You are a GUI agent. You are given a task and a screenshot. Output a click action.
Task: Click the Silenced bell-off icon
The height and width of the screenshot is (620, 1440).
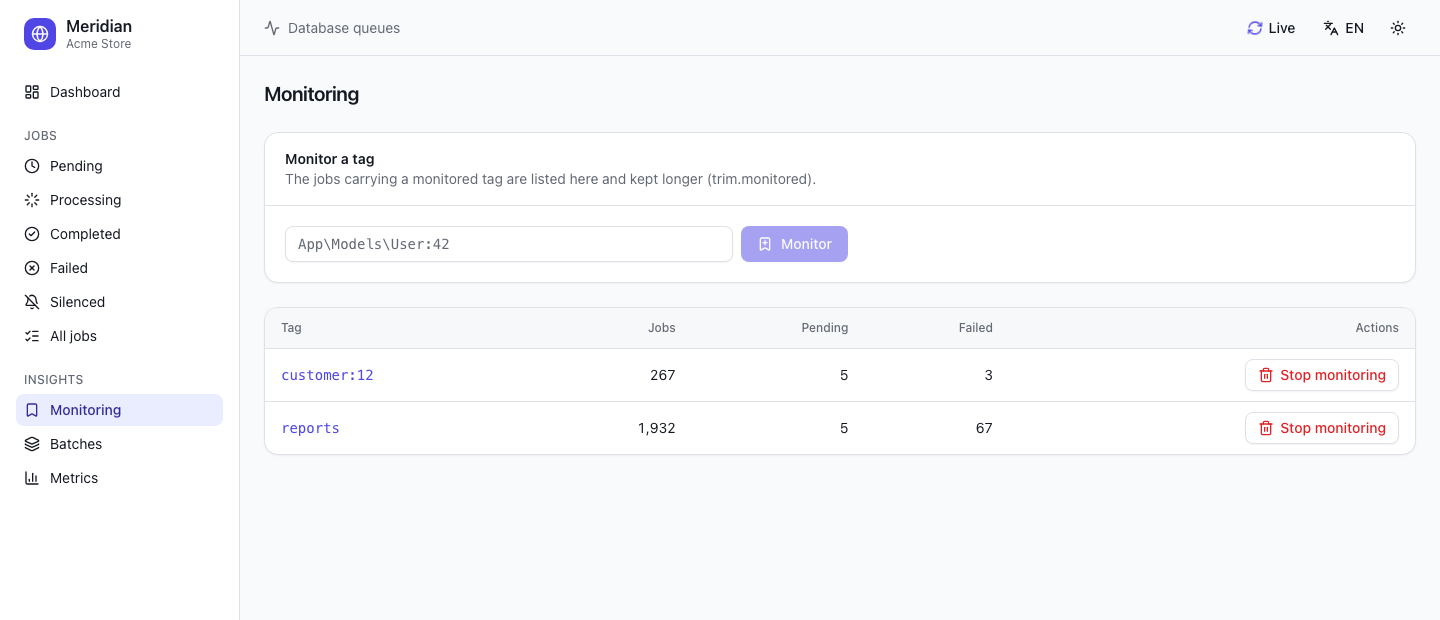pos(32,302)
